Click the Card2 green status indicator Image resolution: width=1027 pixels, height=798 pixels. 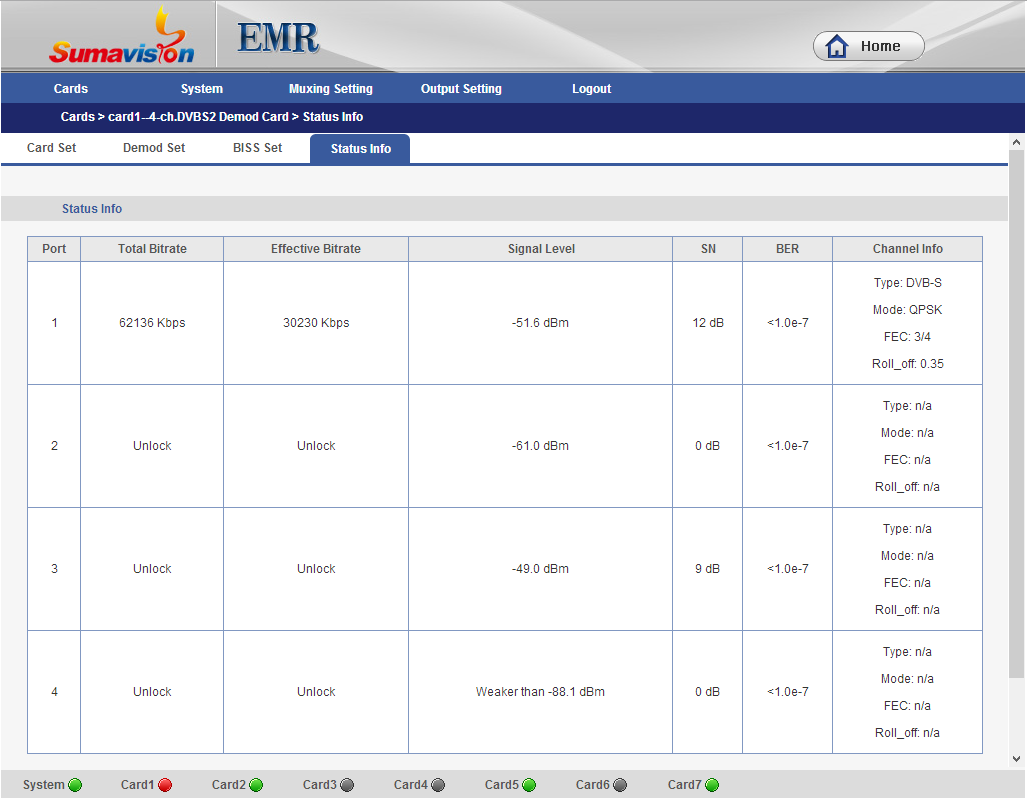[x=256, y=785]
